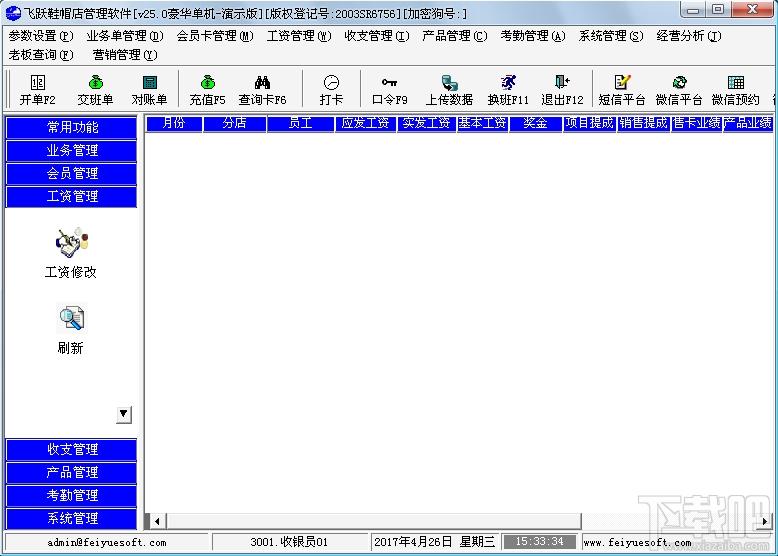Click the 短信平台 toolbar button
The image size is (778, 556).
622,90
